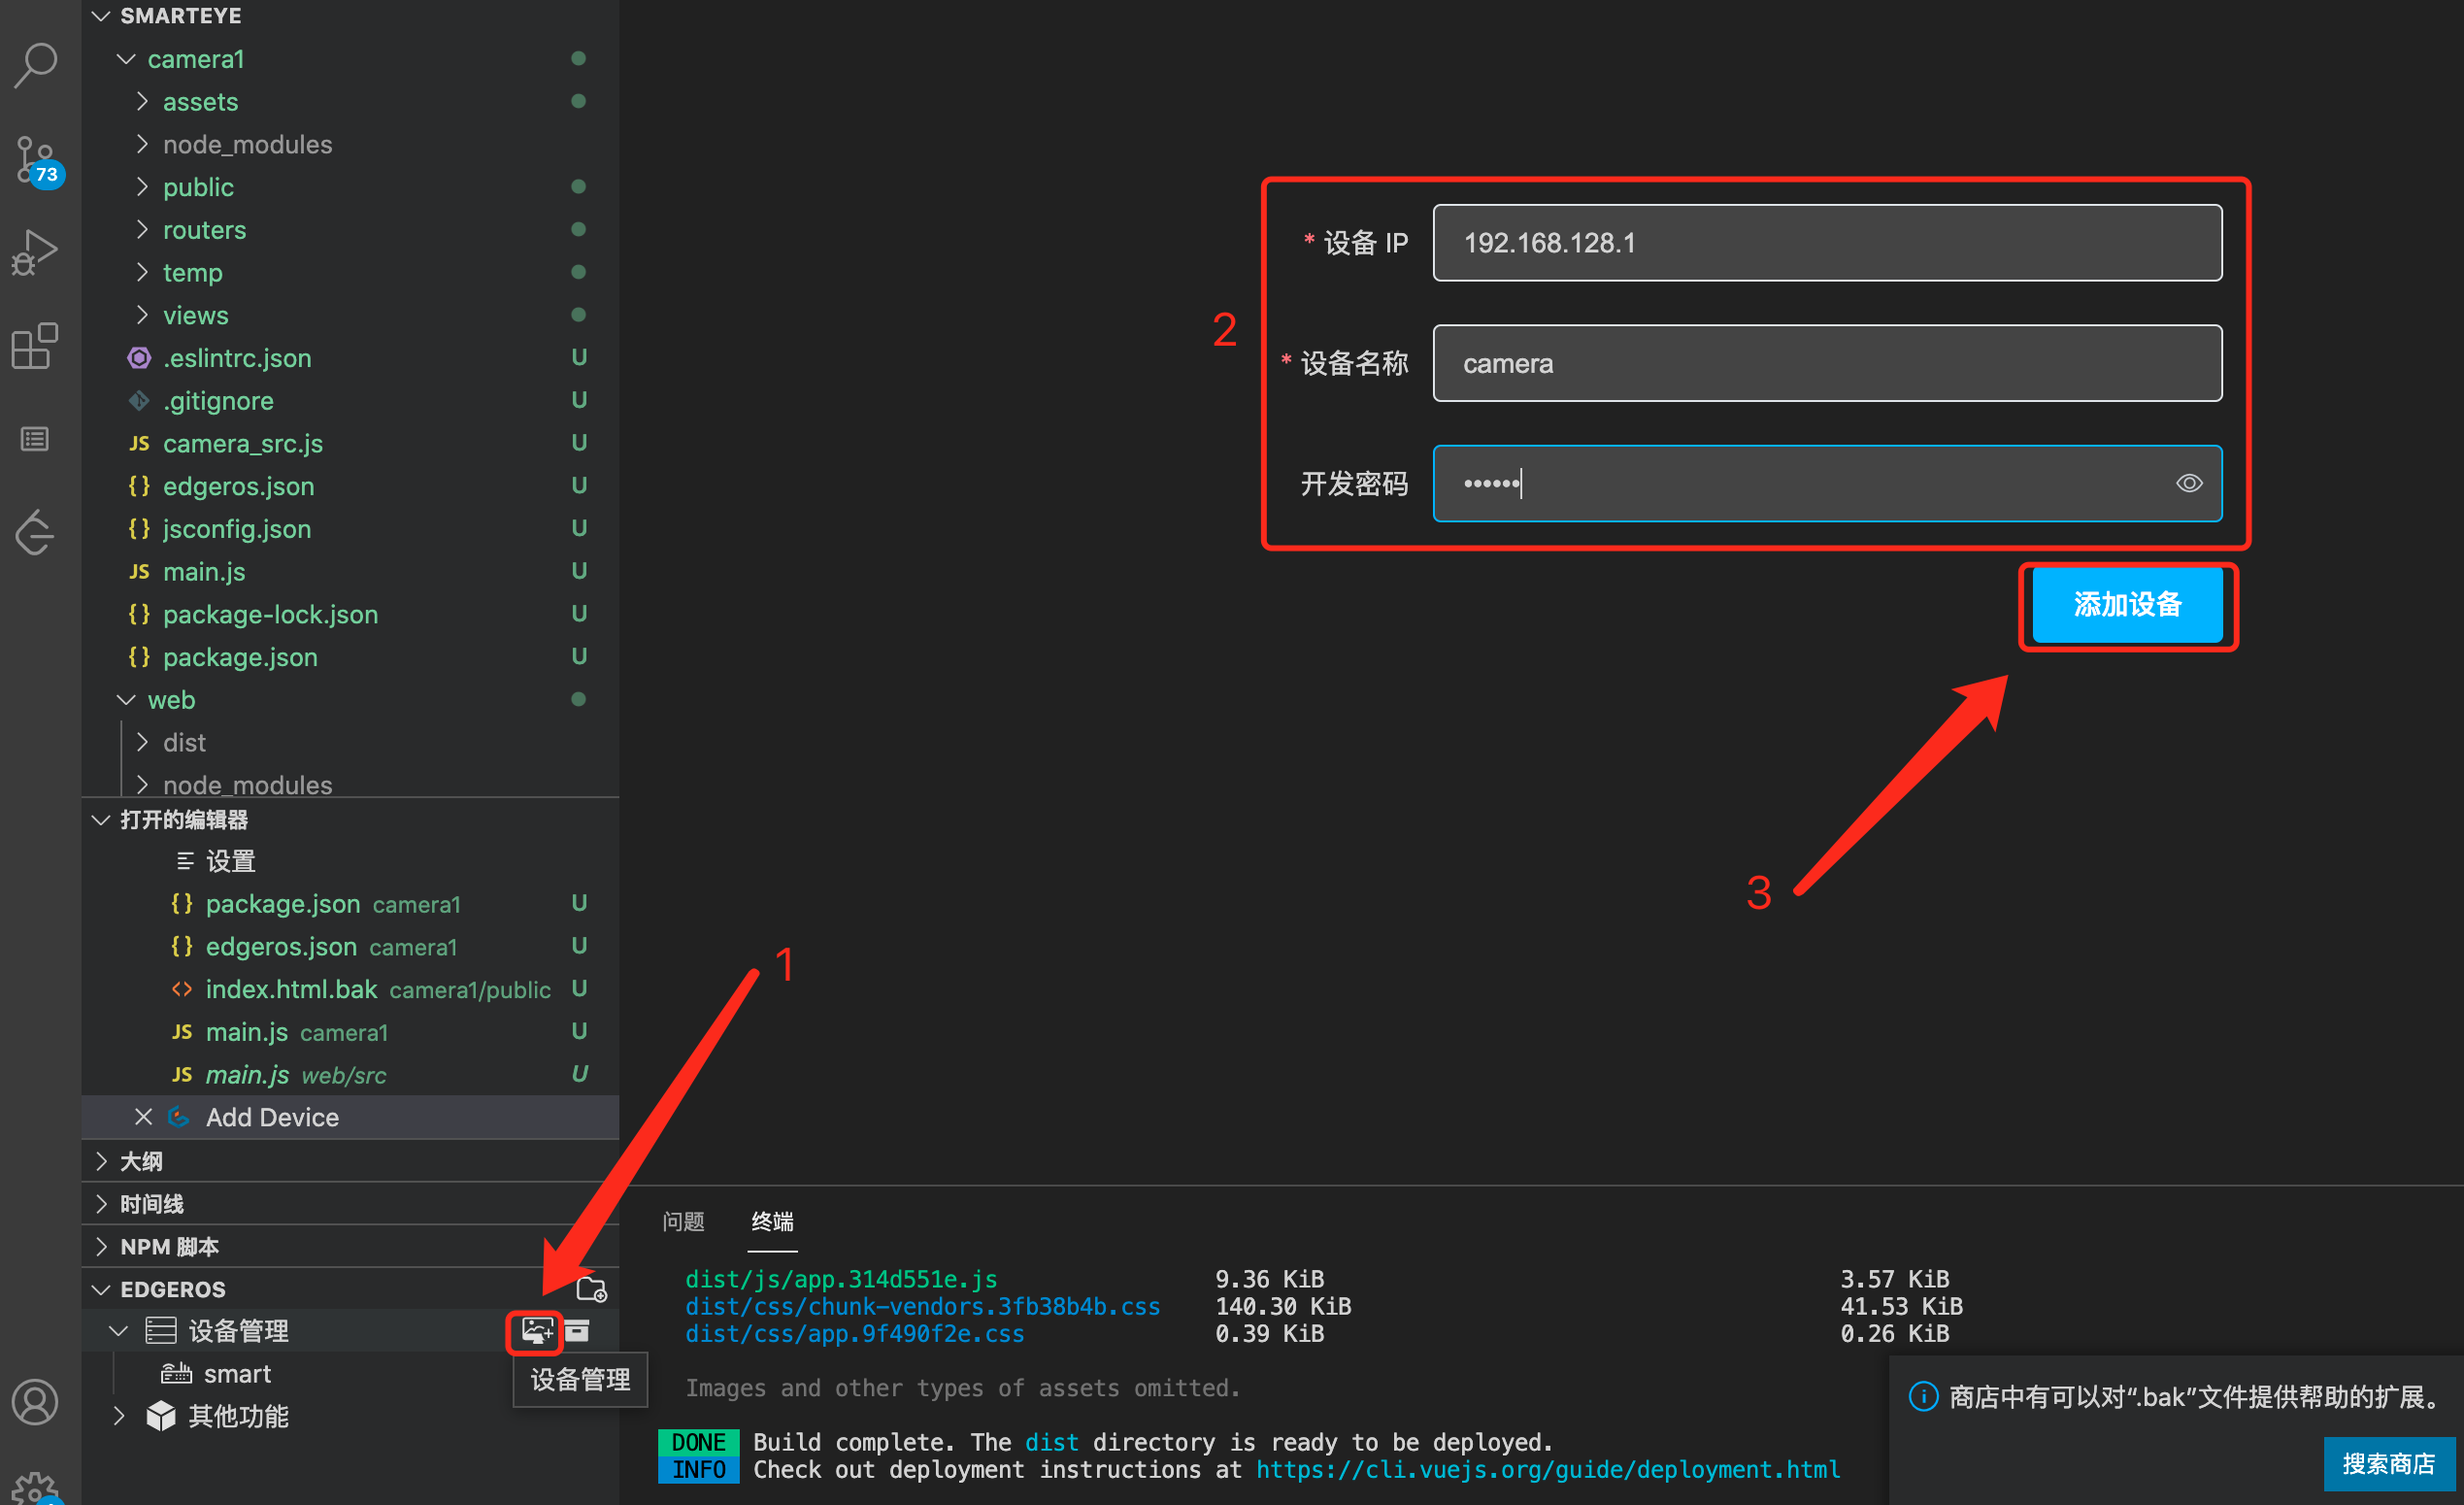Switch to main.js camera1 open editor

(350, 1032)
